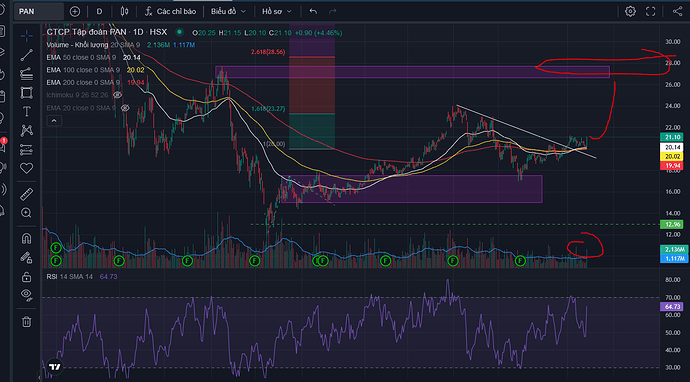
Task: Open chart settings via the gear icon
Action: tap(631, 11)
